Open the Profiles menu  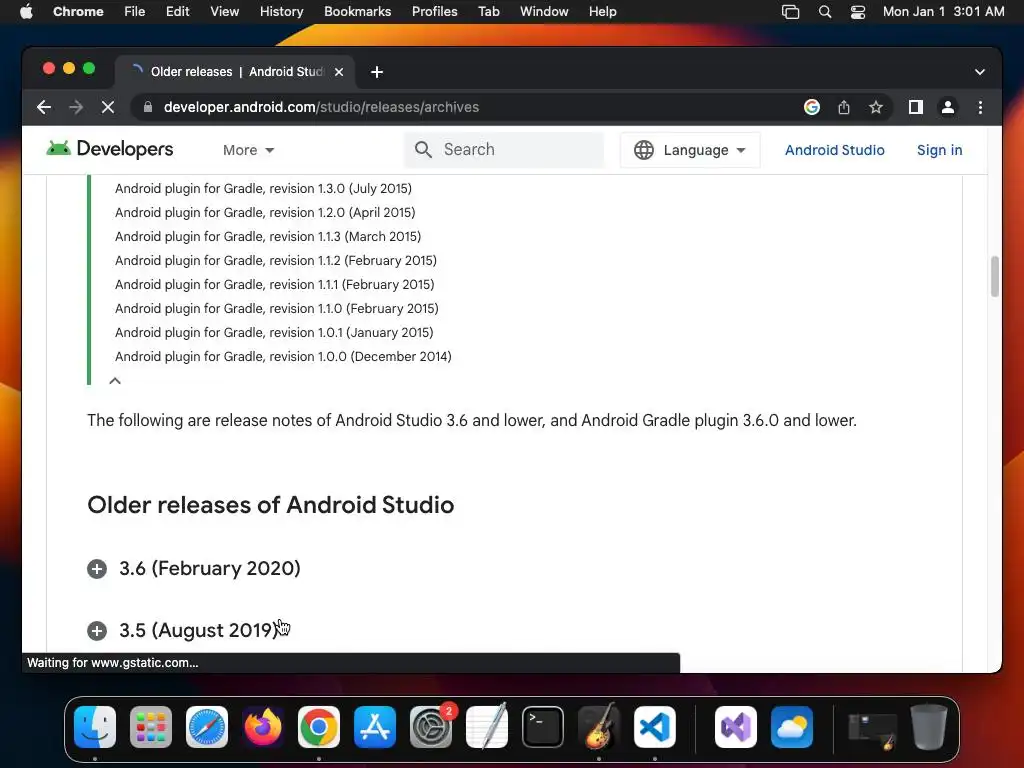[434, 12]
